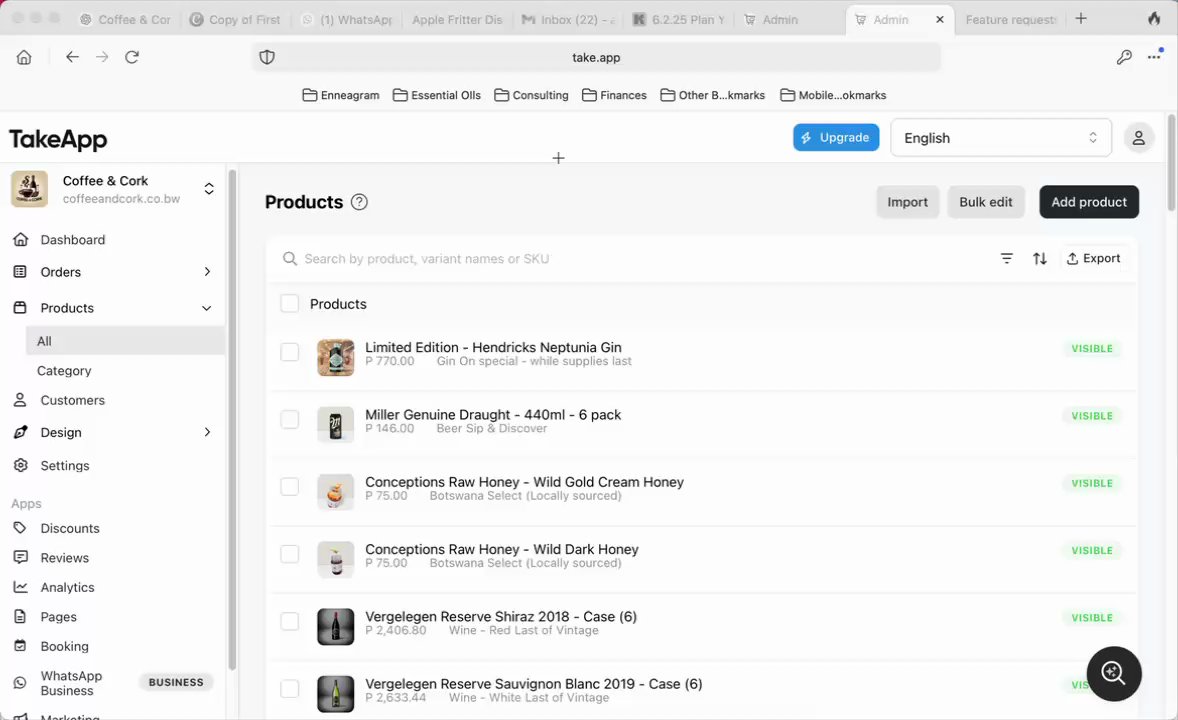
Task: Open the Consulting bookmarks folder
Action: [x=531, y=95]
